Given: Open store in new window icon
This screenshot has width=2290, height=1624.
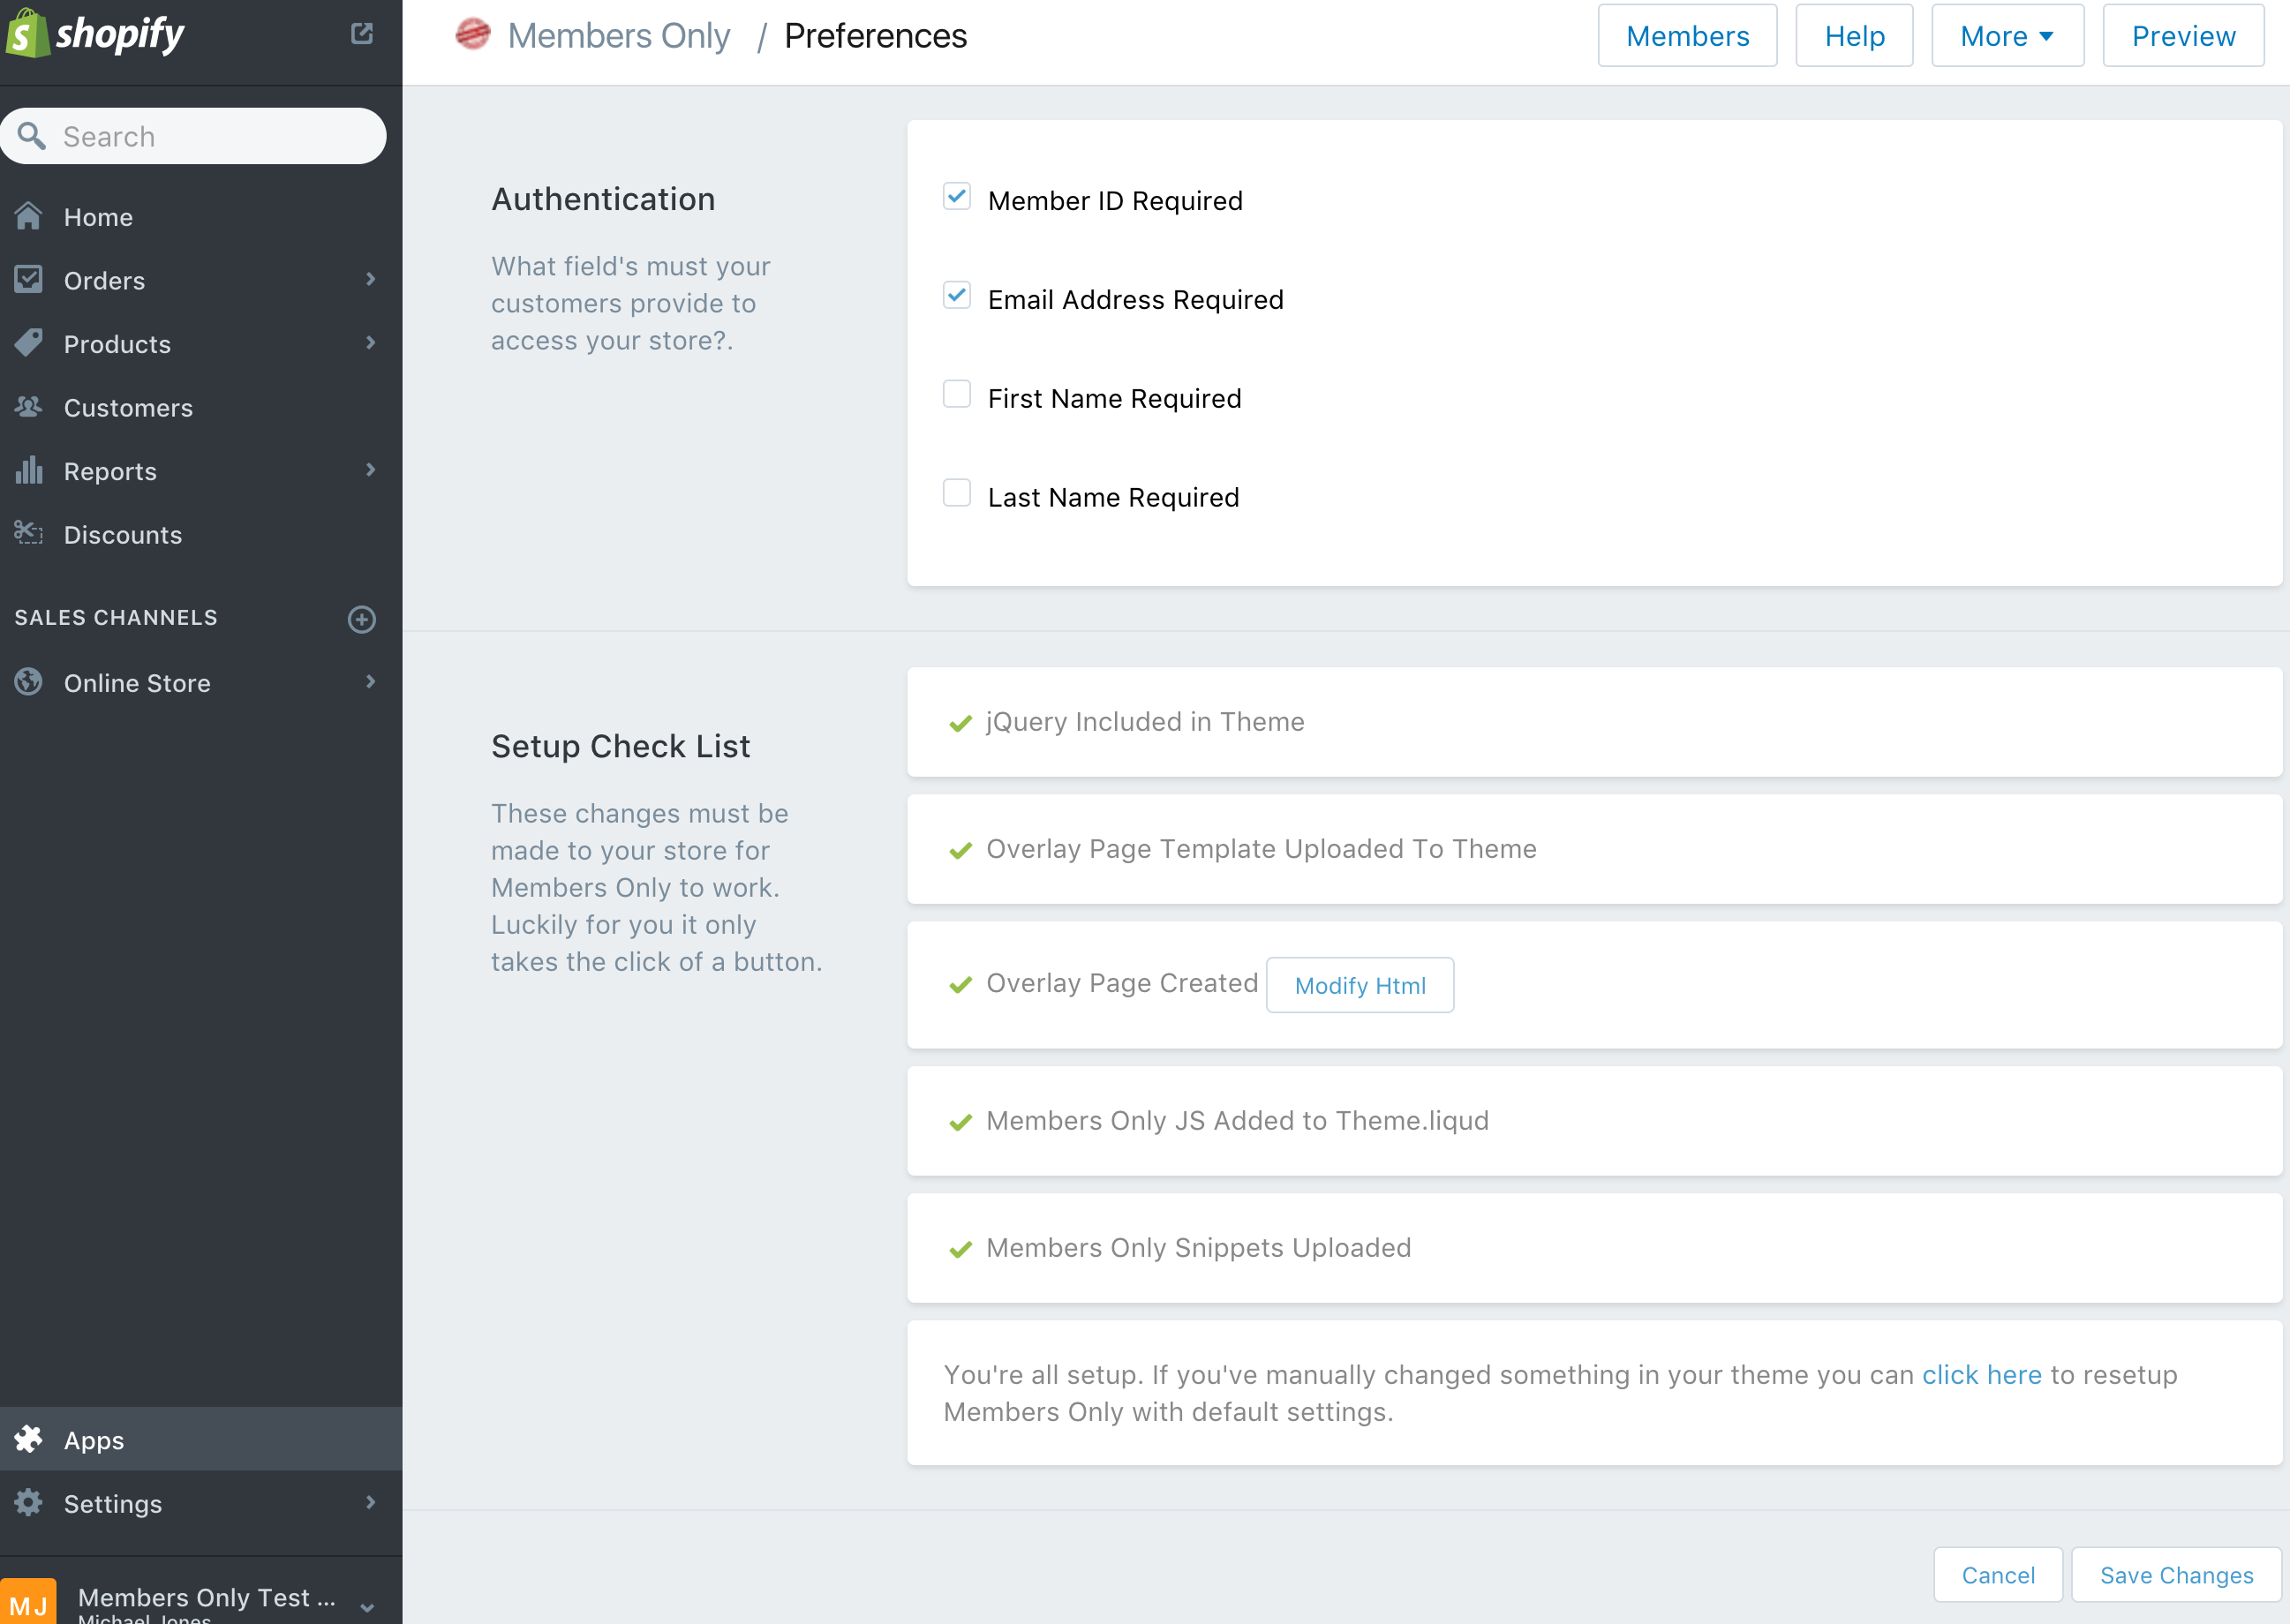Looking at the screenshot, I should point(362,34).
